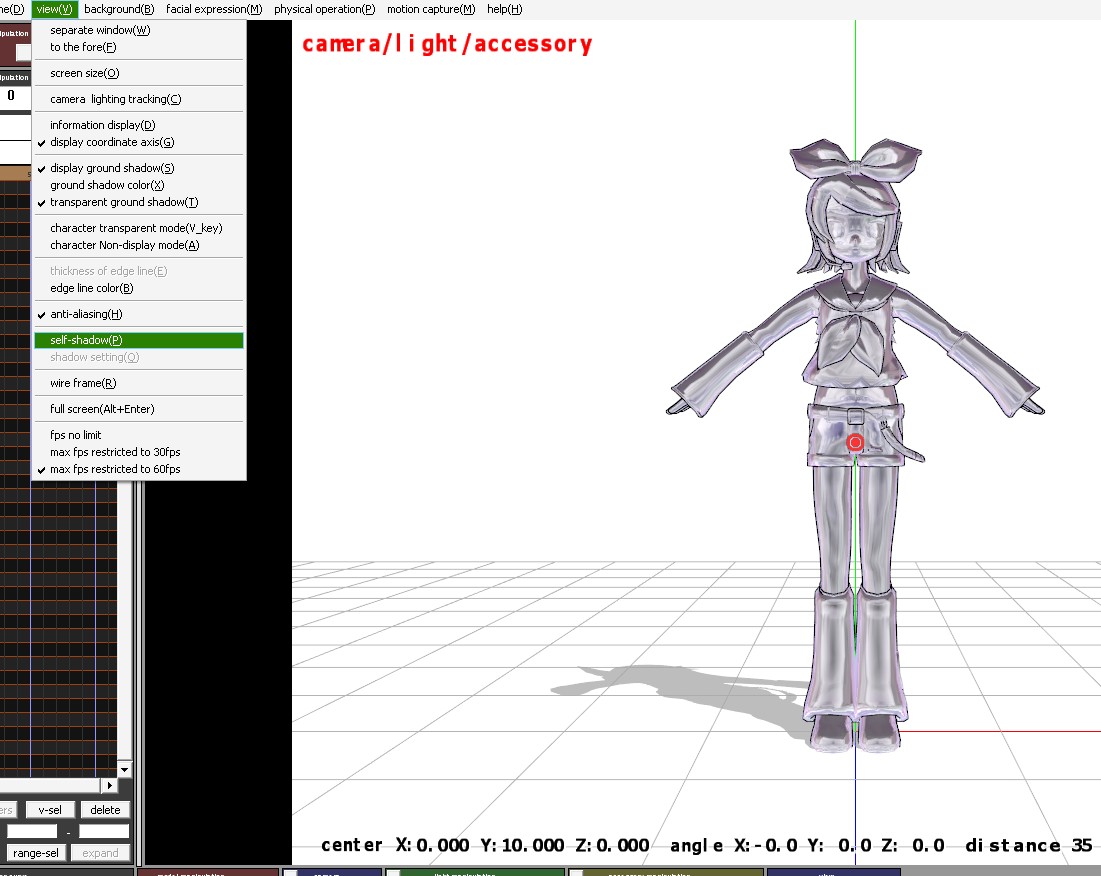Click the v-sel button
1101x876 pixels.
49,810
